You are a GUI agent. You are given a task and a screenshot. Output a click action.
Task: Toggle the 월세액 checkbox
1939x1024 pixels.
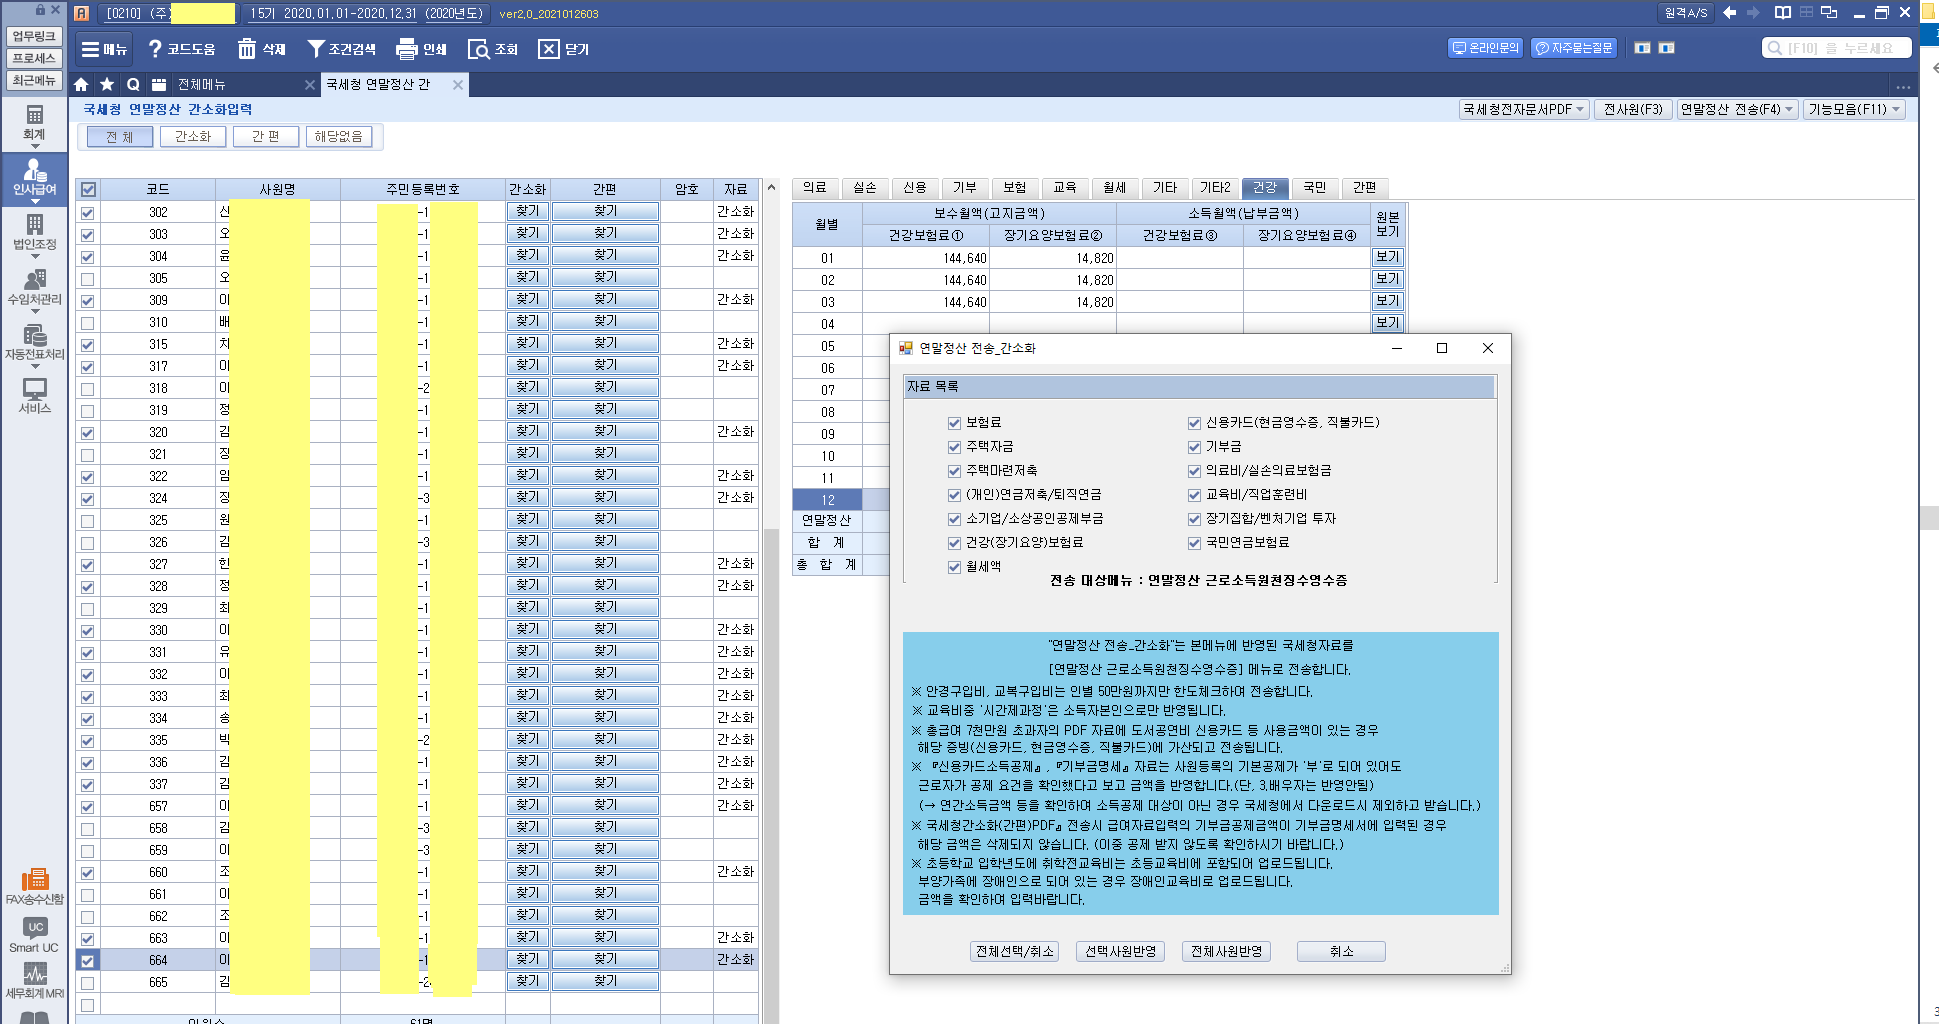click(954, 567)
